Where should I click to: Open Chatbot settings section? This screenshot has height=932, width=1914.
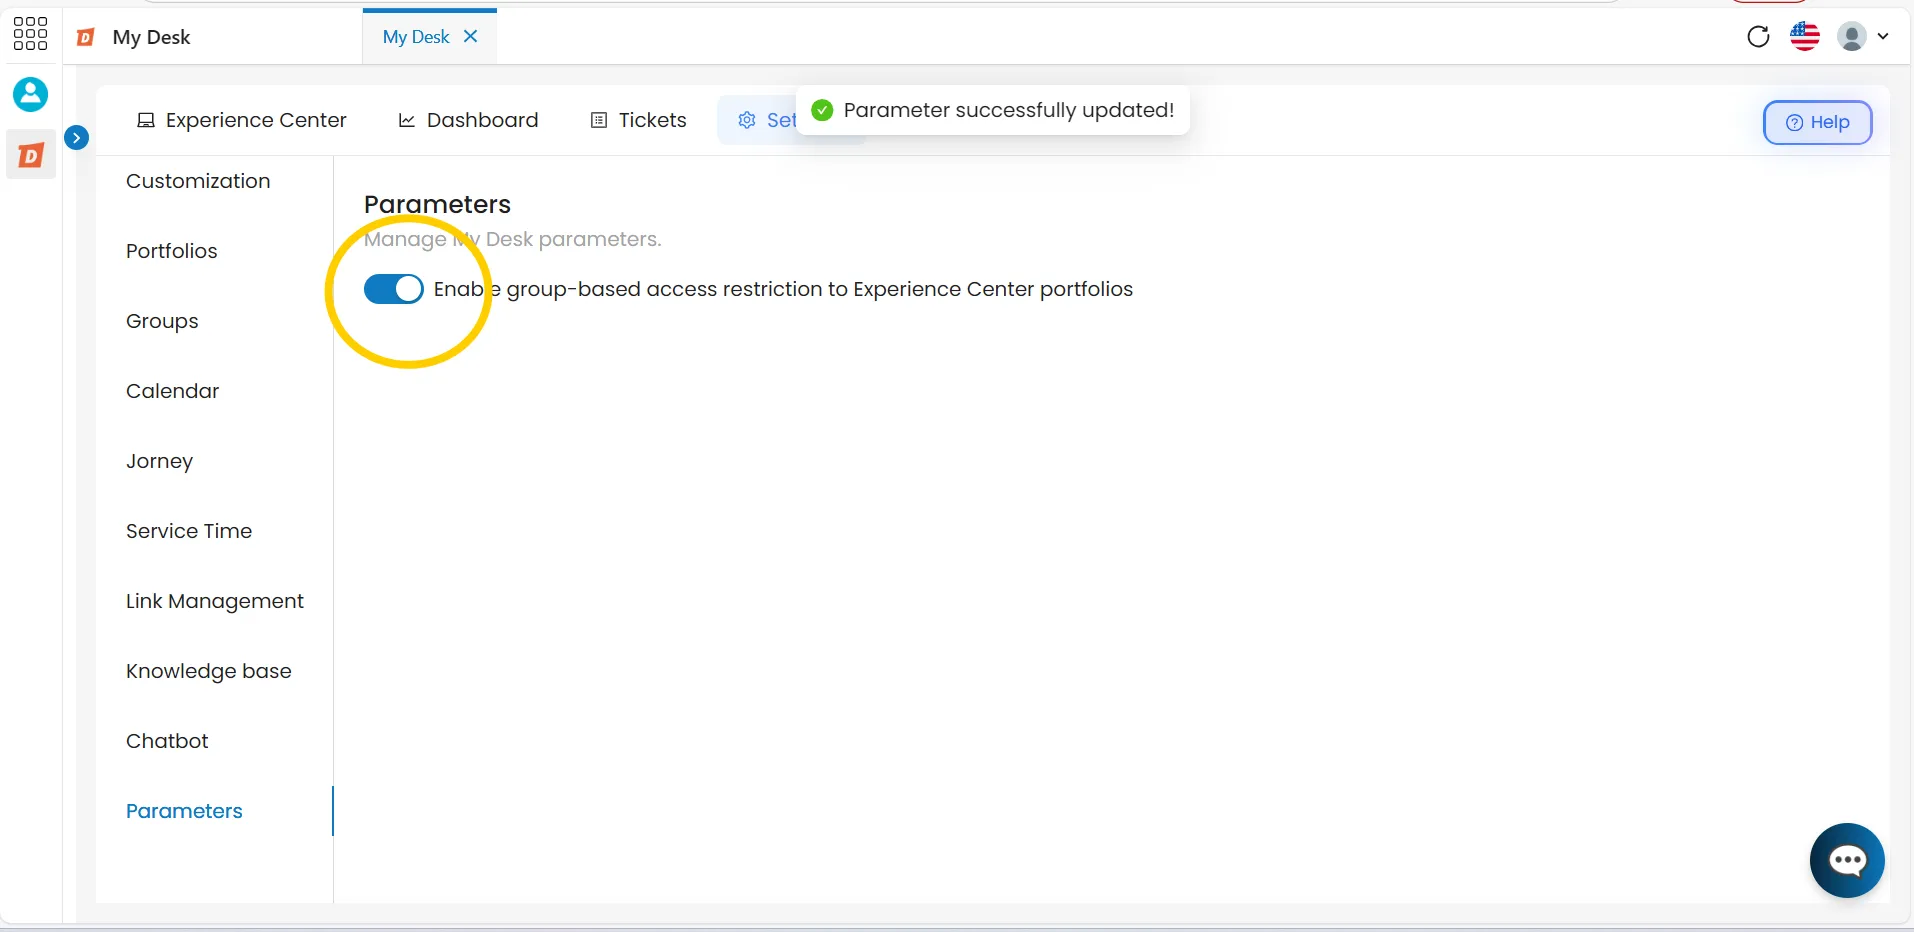coord(167,741)
